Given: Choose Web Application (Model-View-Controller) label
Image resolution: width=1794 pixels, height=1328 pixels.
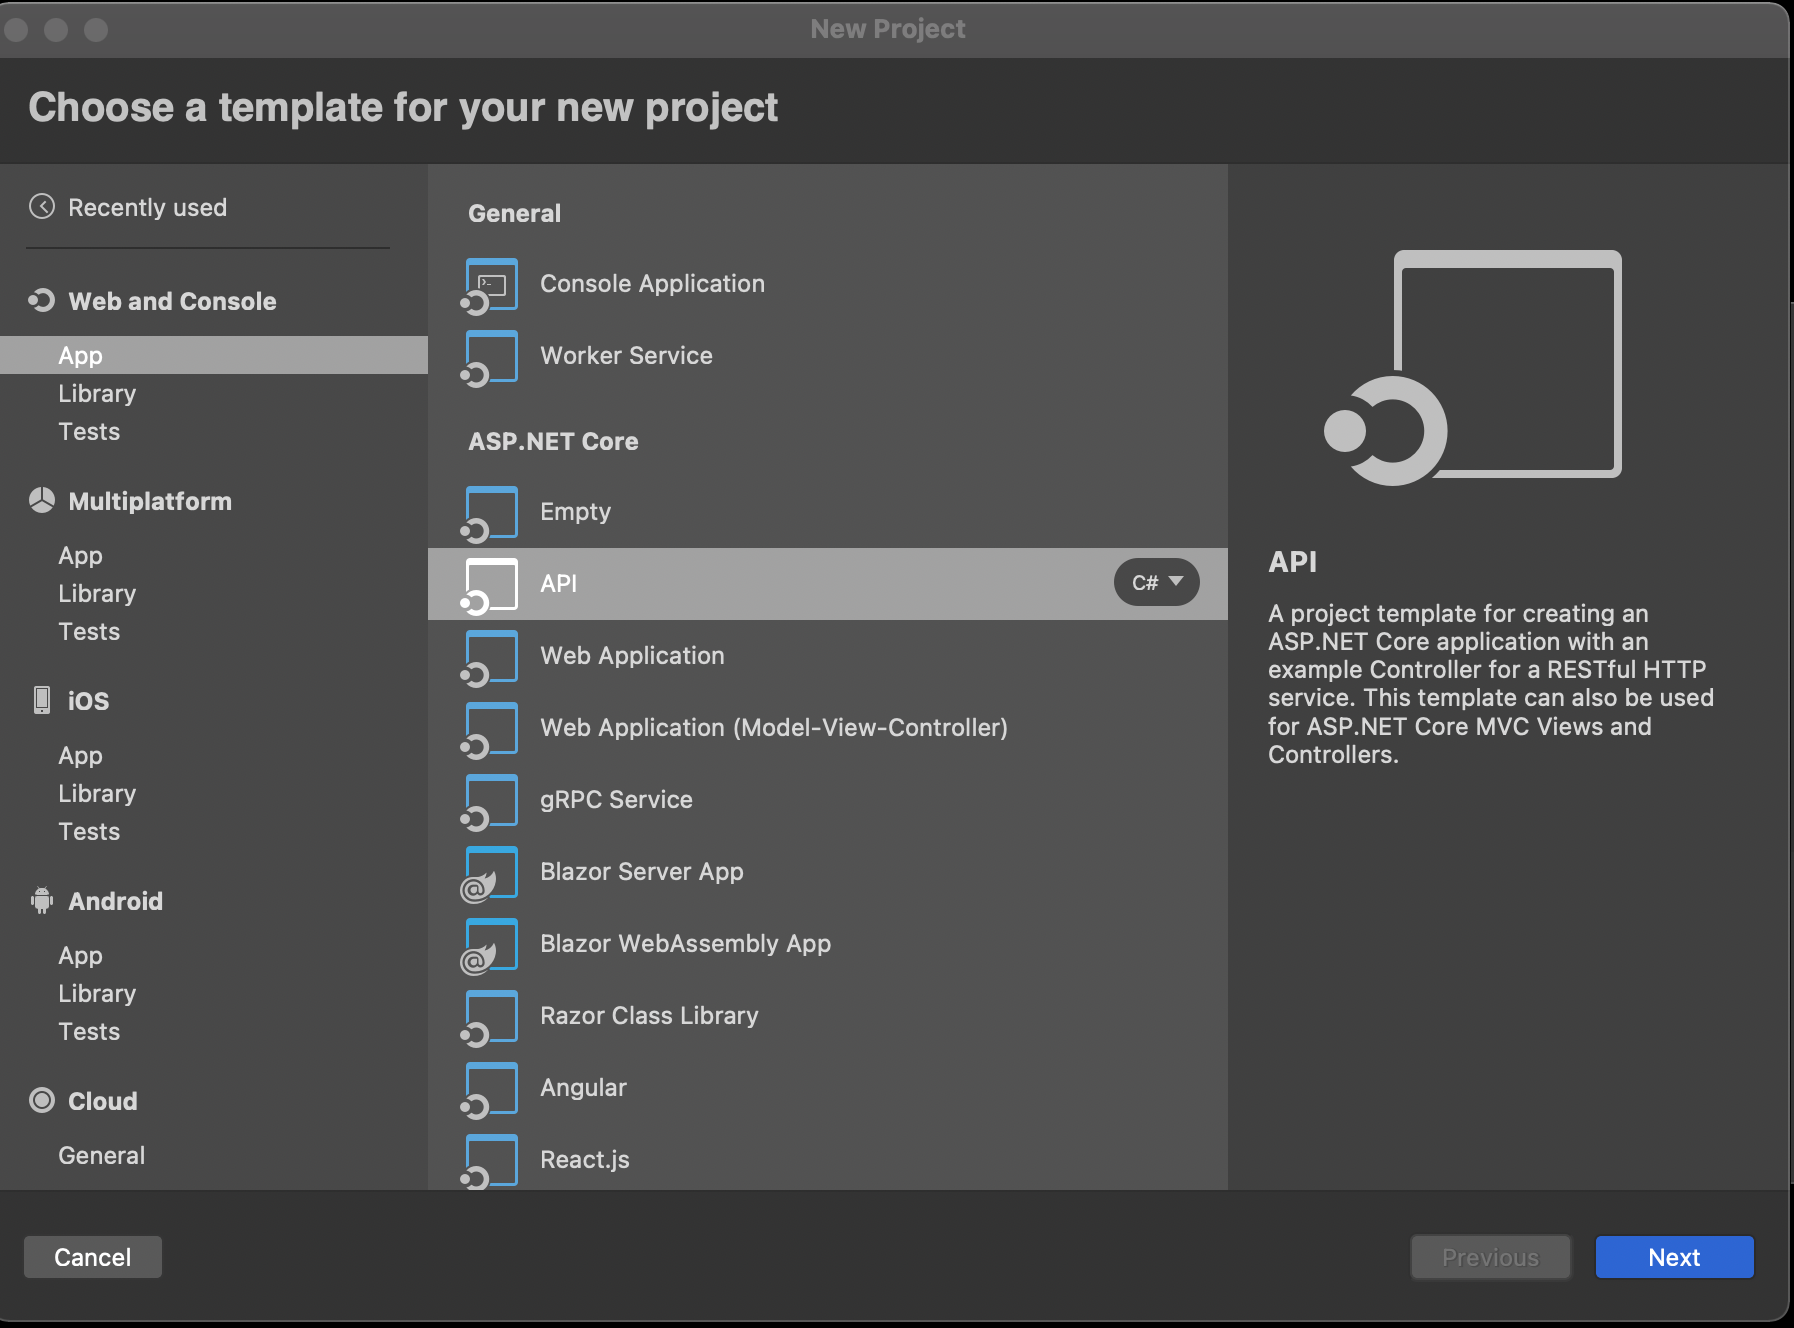Looking at the screenshot, I should [774, 728].
